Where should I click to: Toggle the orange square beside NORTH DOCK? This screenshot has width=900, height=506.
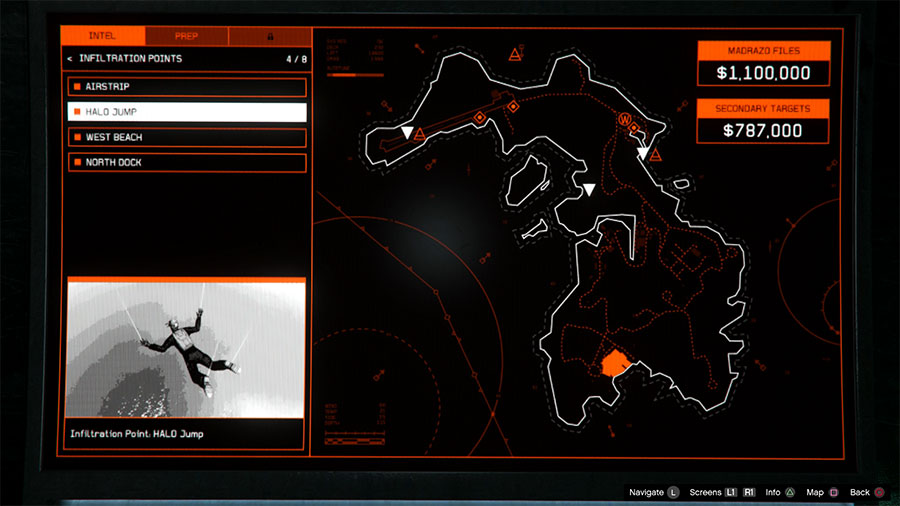coord(77,162)
